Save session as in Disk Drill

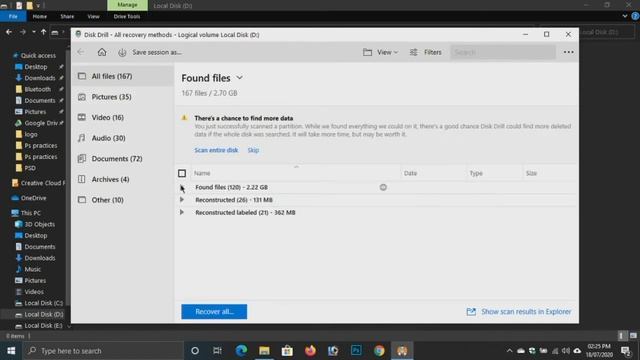pos(150,52)
